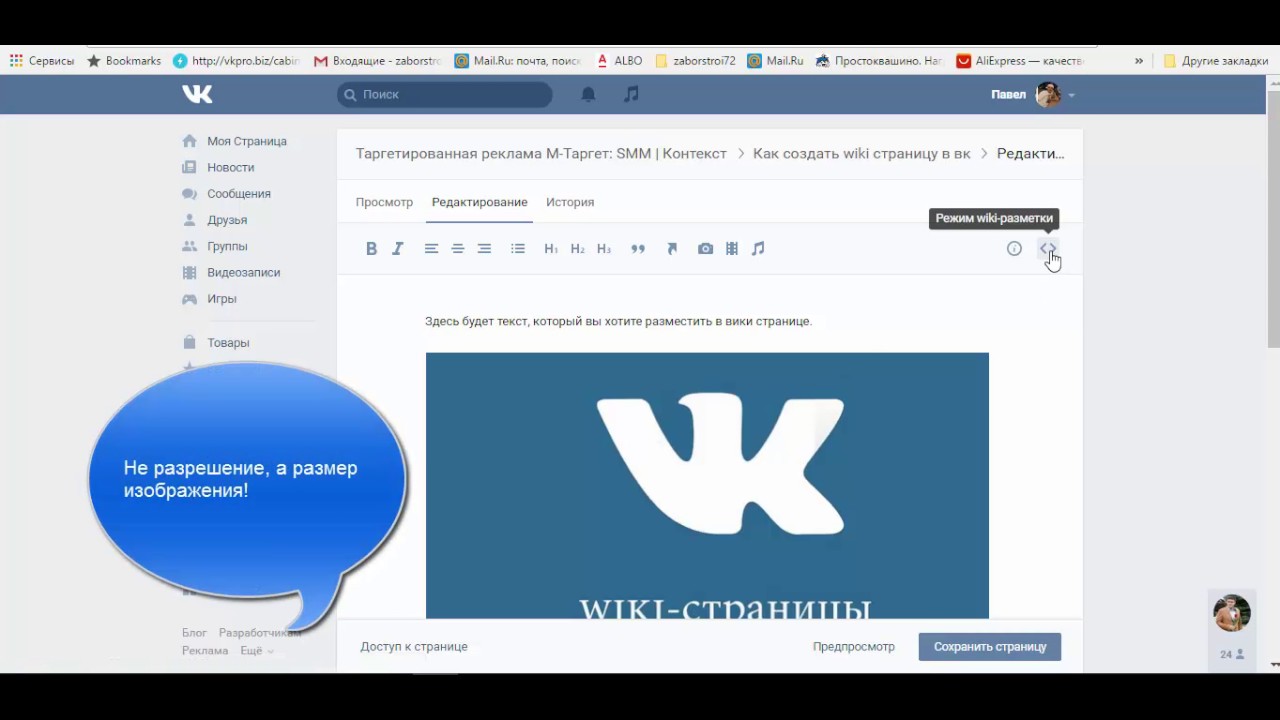Image resolution: width=1280 pixels, height=720 pixels.
Task: Toggle italic text formatting
Action: 397,249
